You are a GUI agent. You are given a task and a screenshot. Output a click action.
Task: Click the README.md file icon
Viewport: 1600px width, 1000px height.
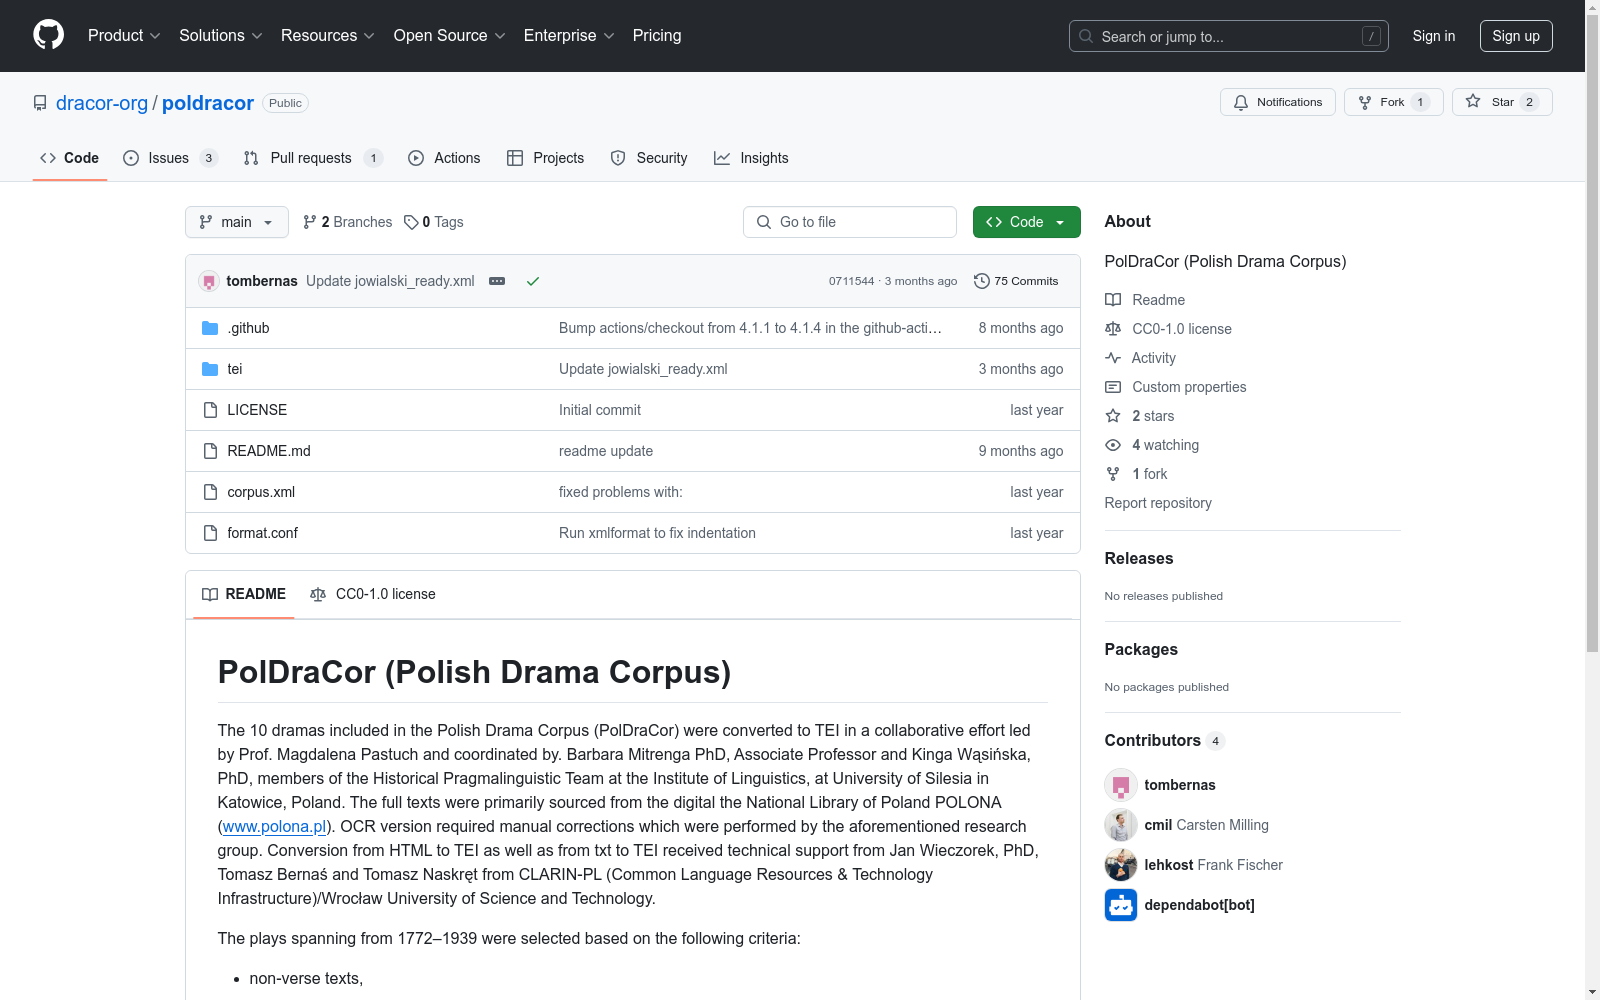point(210,451)
